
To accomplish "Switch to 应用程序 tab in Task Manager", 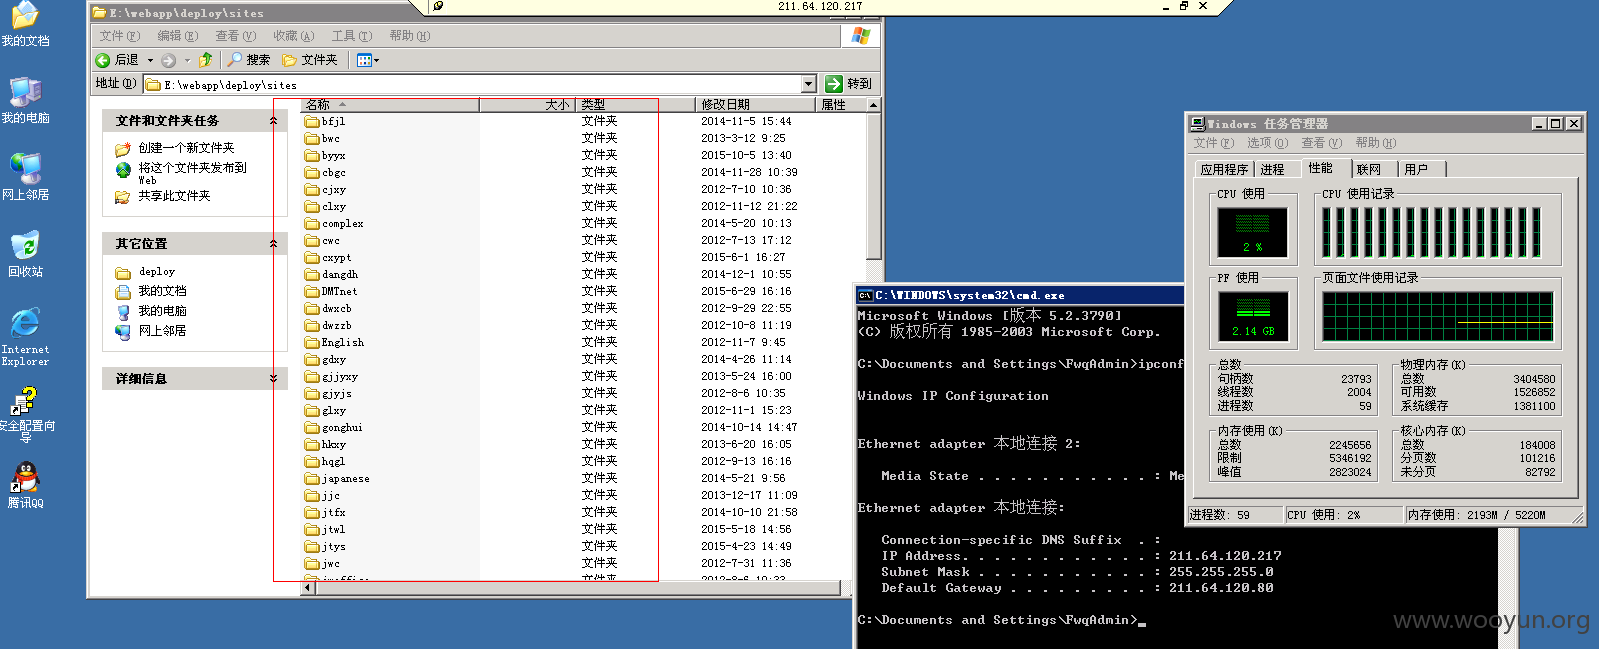I will click(x=1224, y=170).
